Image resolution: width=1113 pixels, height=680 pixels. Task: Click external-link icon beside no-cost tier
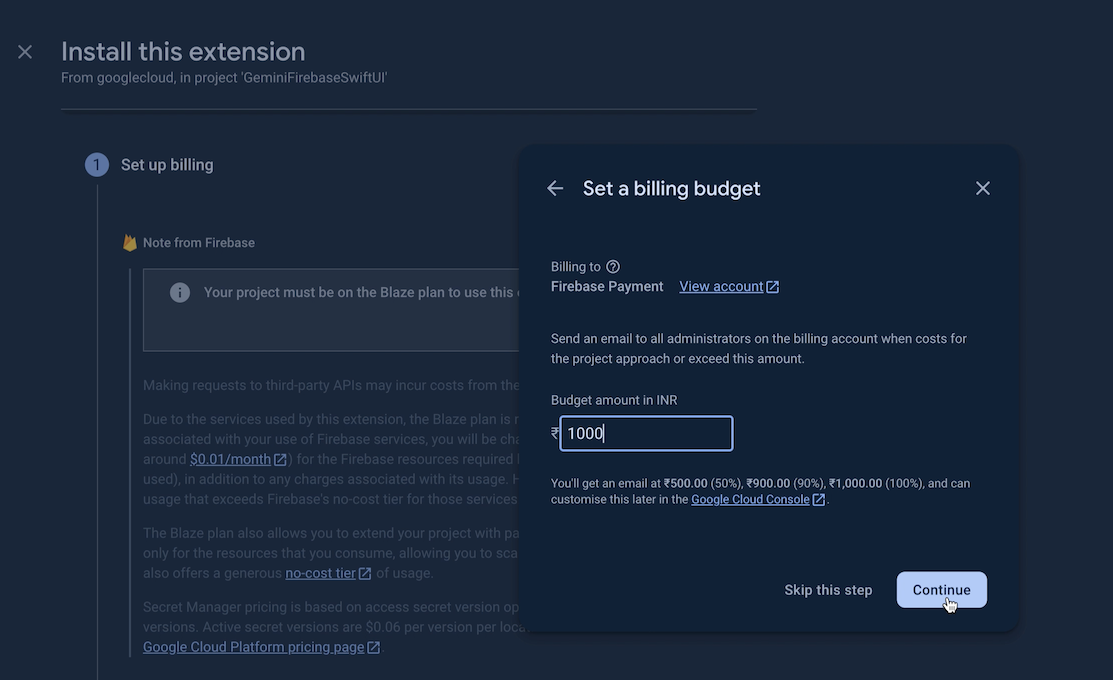(365, 574)
